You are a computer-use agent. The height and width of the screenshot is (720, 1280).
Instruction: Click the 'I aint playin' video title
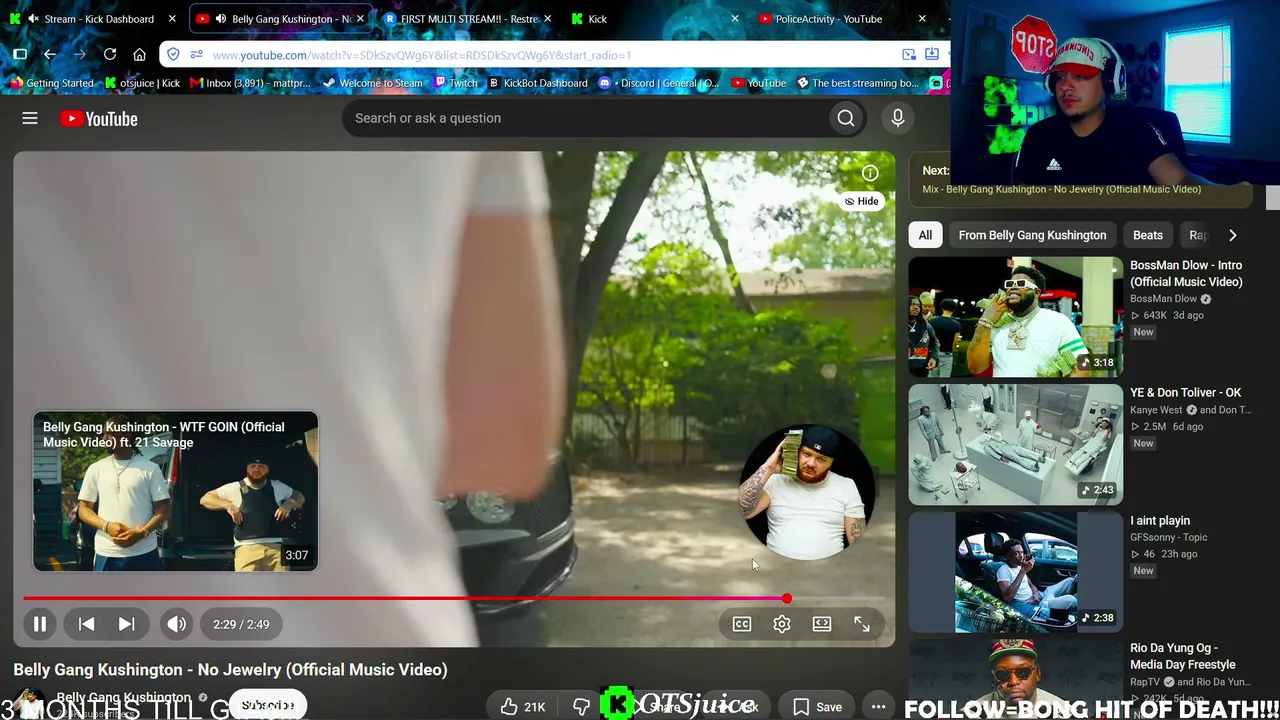tap(1160, 521)
